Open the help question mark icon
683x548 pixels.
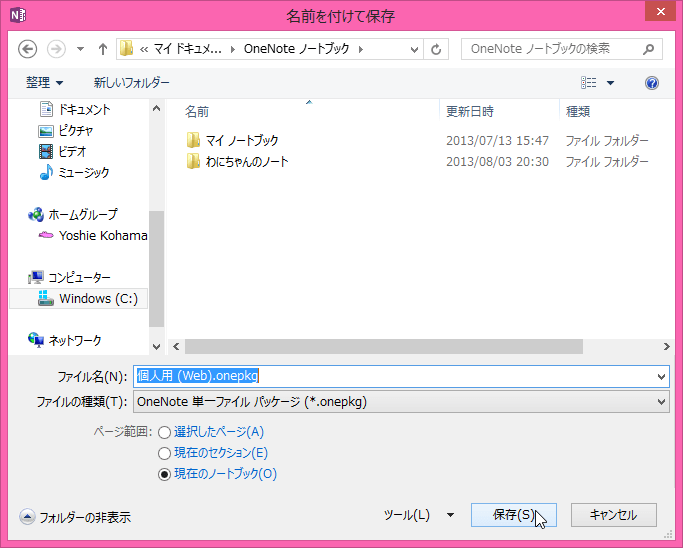coord(652,83)
